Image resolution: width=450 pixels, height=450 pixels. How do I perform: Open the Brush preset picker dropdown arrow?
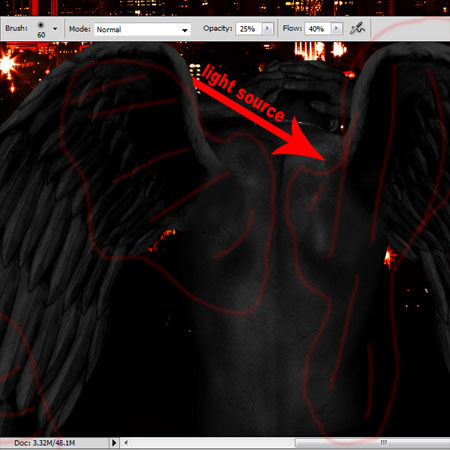point(55,29)
